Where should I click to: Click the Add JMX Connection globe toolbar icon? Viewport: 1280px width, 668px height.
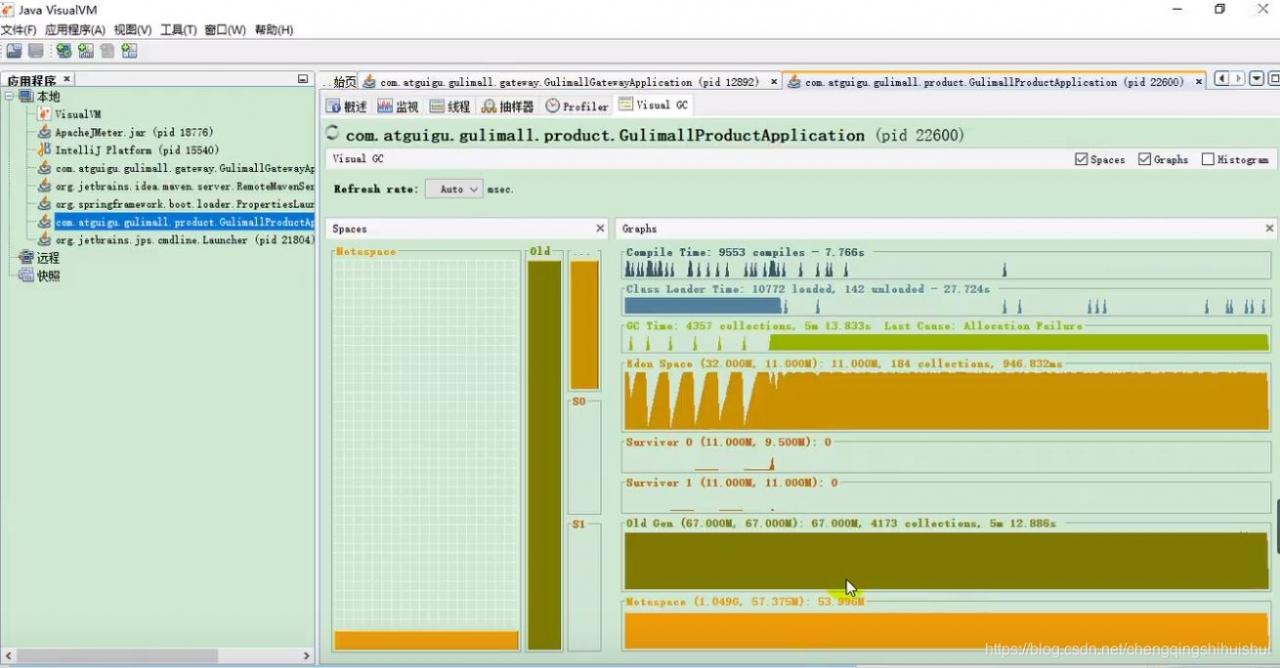[64, 51]
